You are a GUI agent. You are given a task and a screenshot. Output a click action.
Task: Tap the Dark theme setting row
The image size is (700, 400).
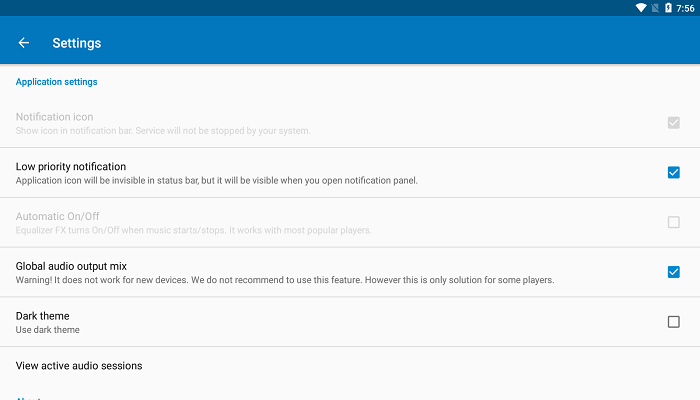(x=300, y=322)
